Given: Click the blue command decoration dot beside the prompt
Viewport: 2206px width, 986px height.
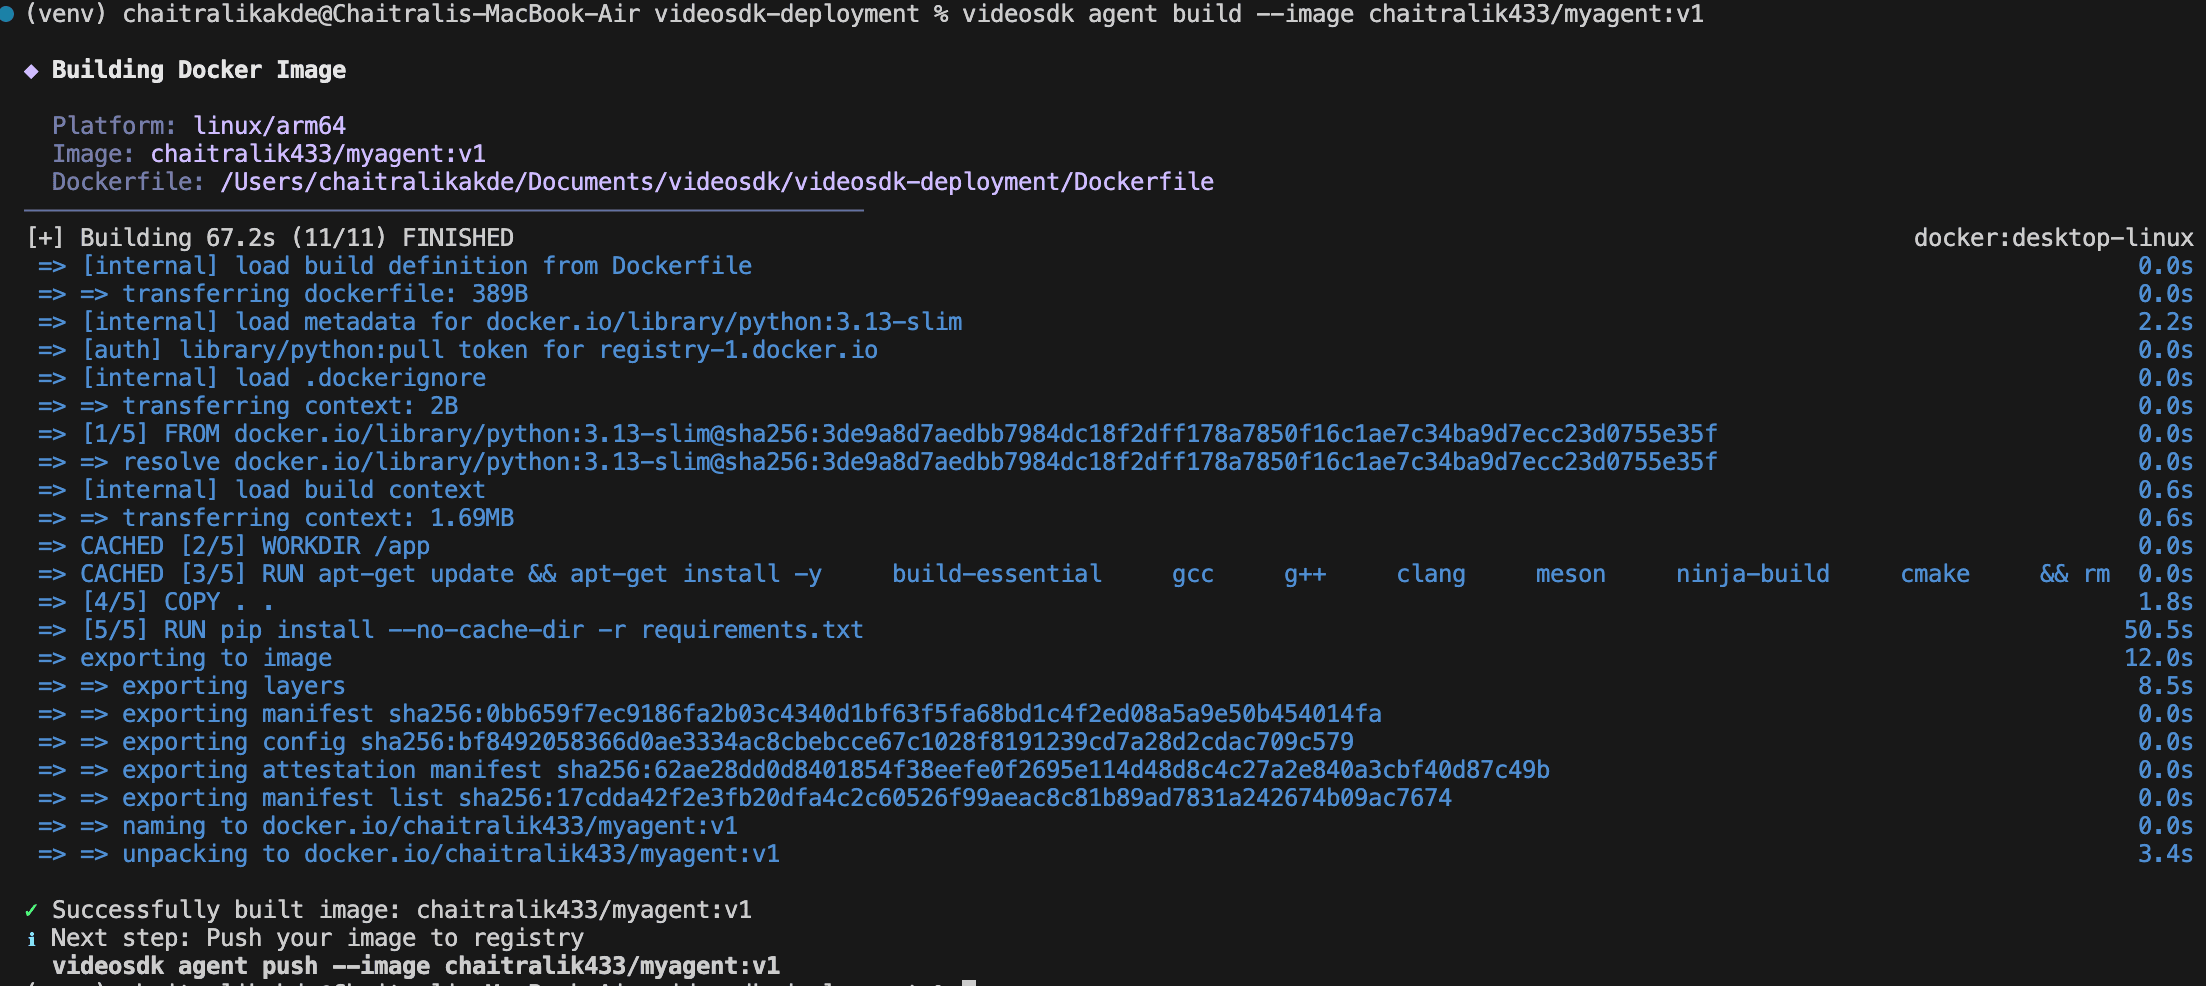Looking at the screenshot, I should tap(6, 13).
